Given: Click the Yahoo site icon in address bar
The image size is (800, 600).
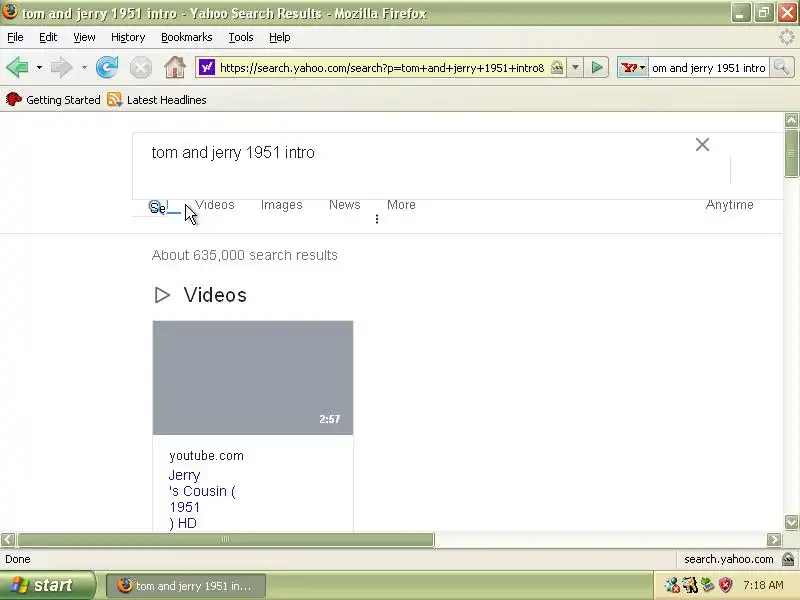Looking at the screenshot, I should click(207, 67).
